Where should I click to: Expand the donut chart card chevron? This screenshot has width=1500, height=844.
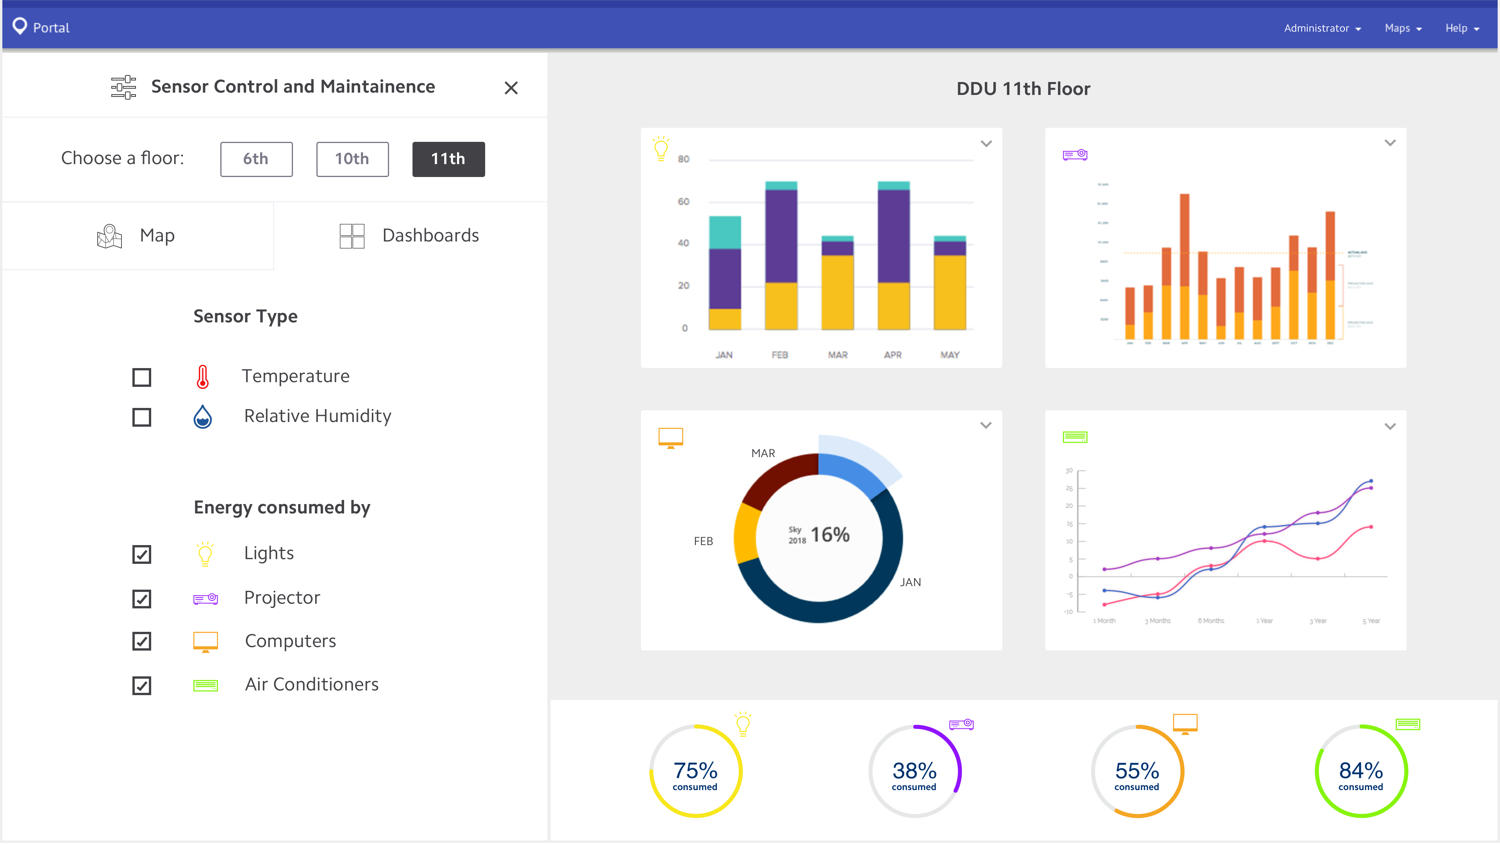click(986, 426)
